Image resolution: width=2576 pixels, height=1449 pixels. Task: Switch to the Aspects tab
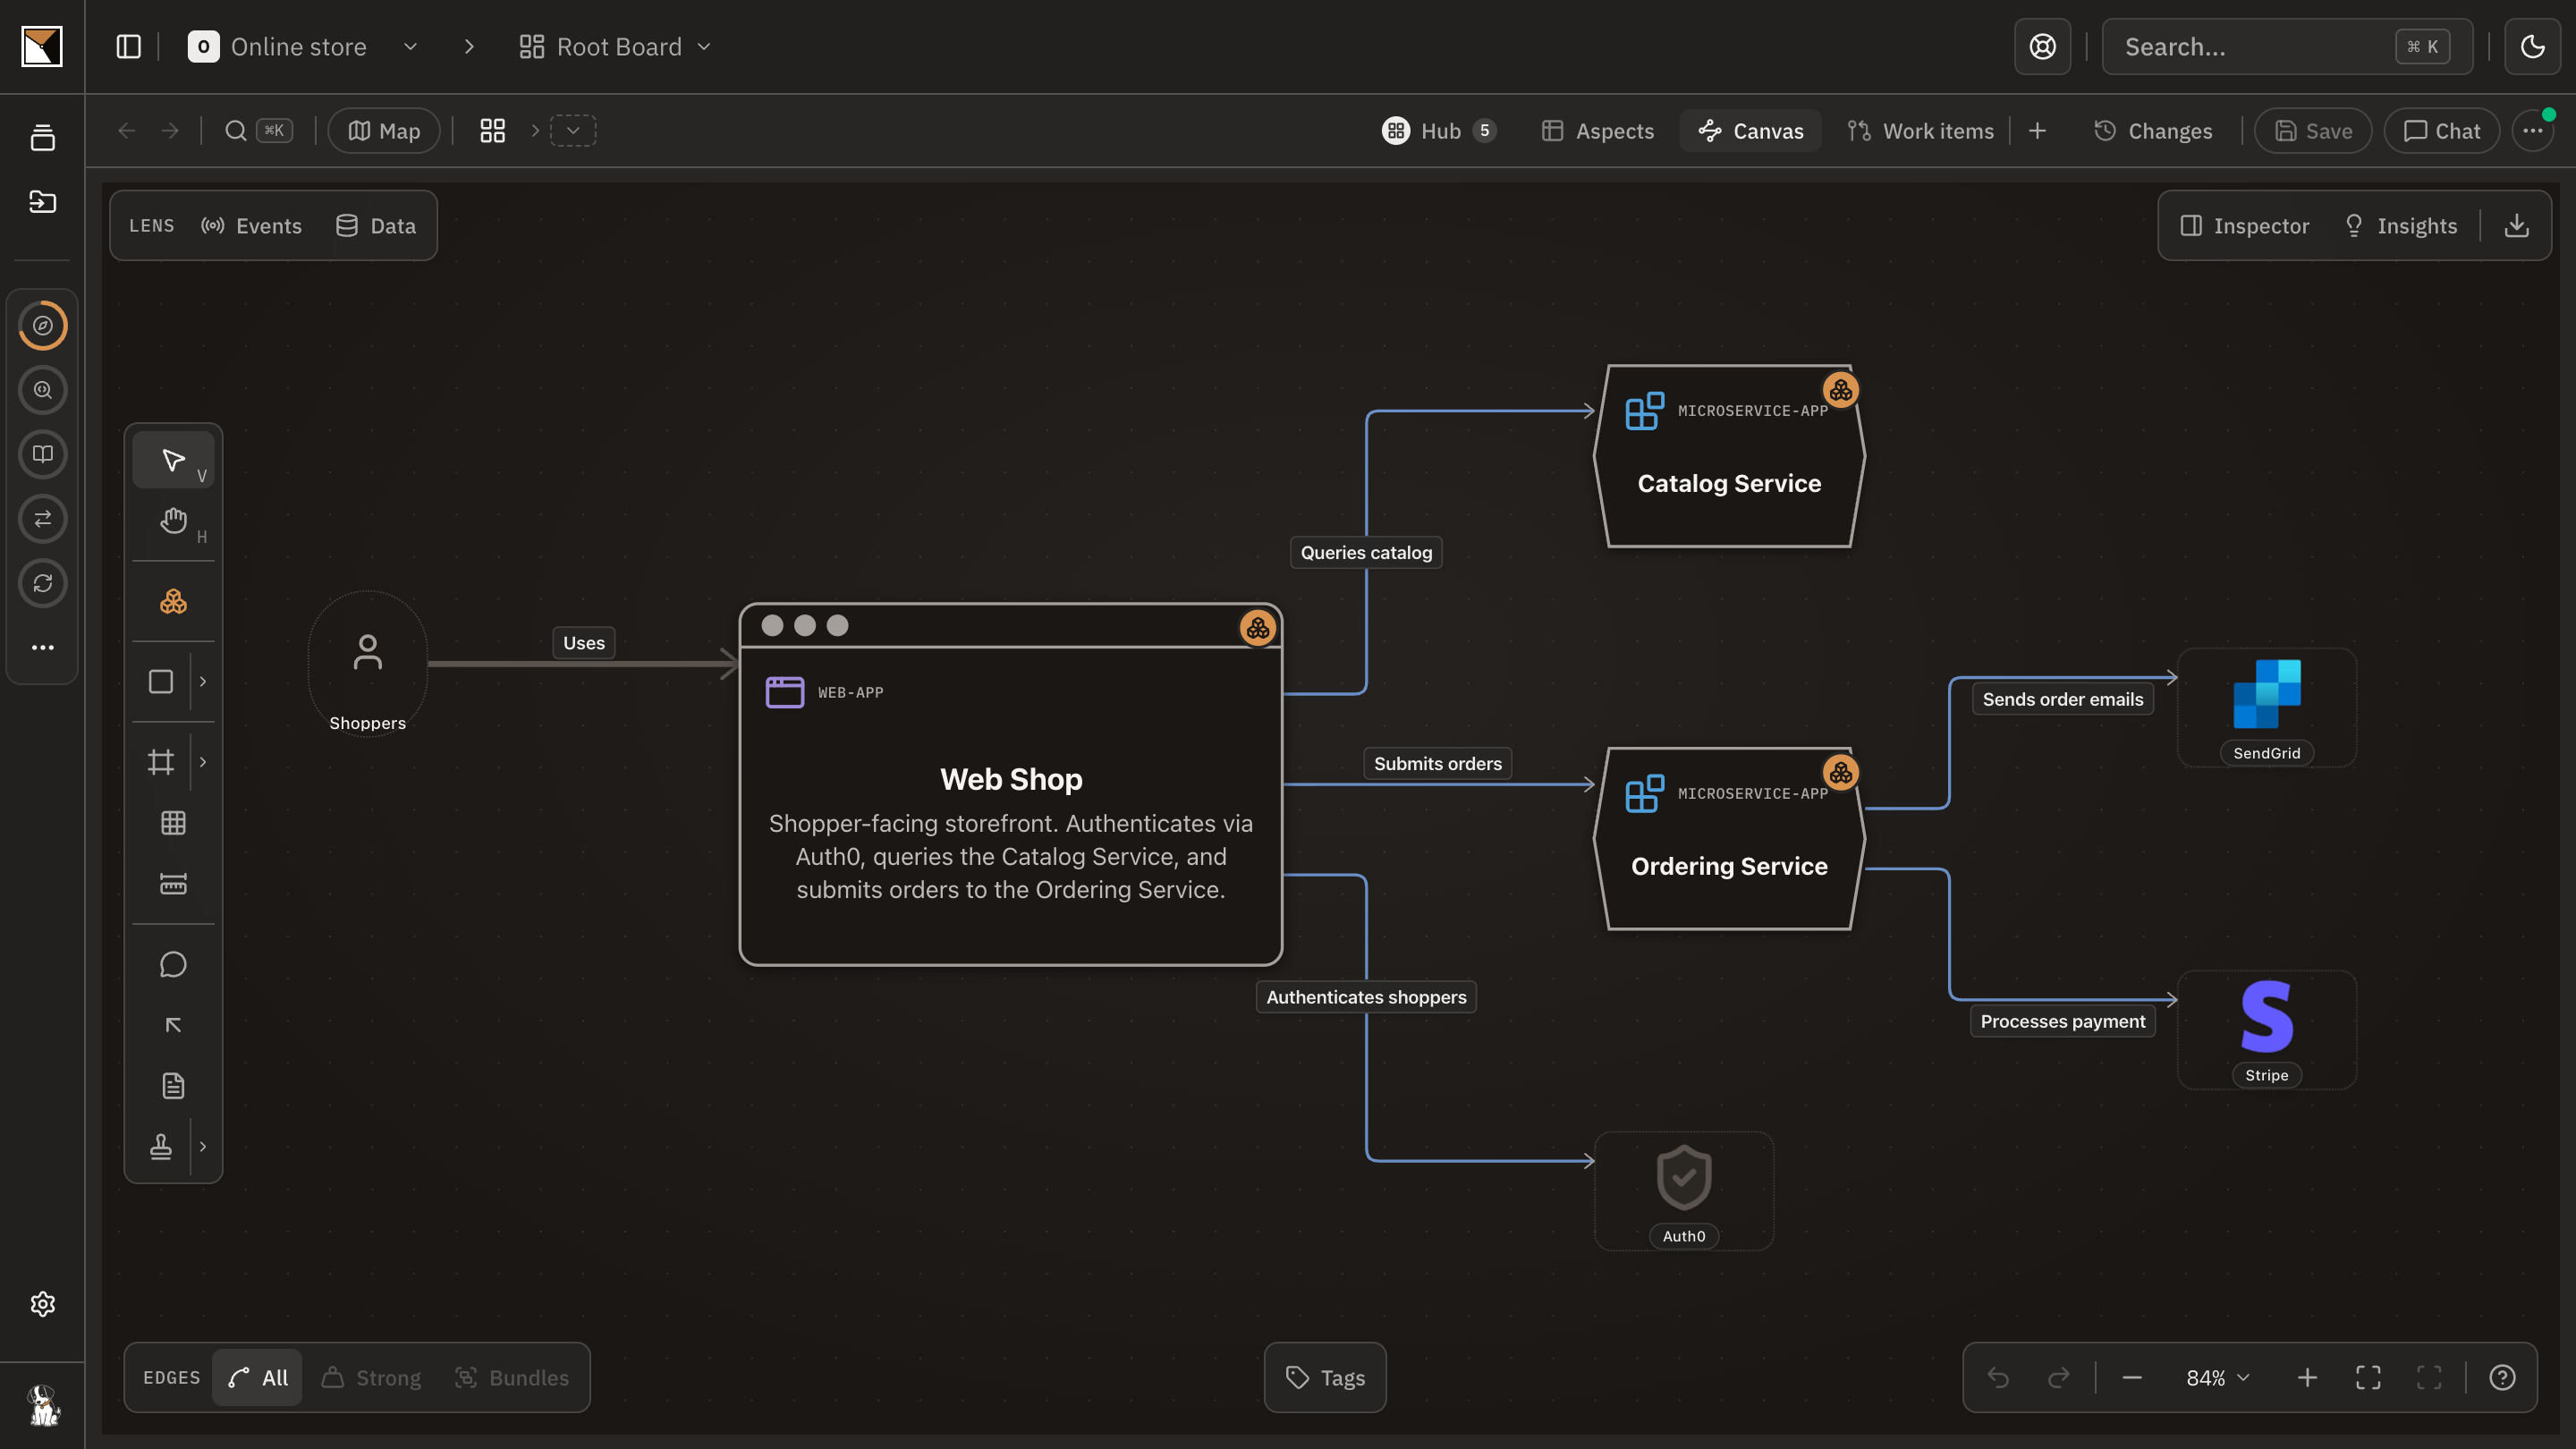(x=1597, y=130)
